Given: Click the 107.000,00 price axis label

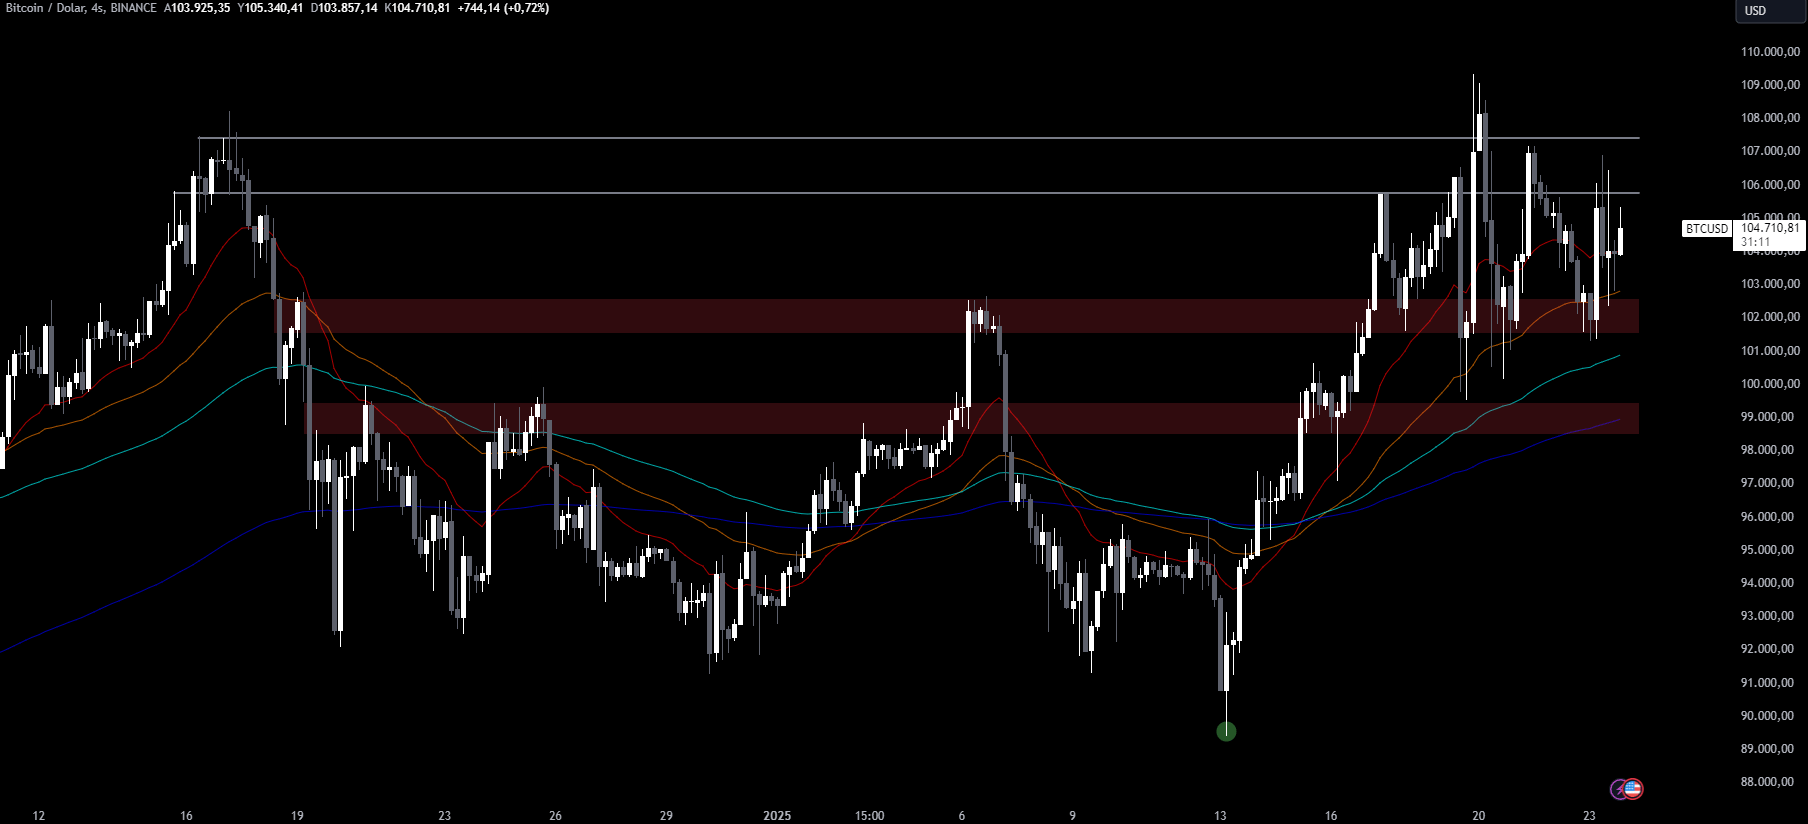Looking at the screenshot, I should [x=1770, y=151].
